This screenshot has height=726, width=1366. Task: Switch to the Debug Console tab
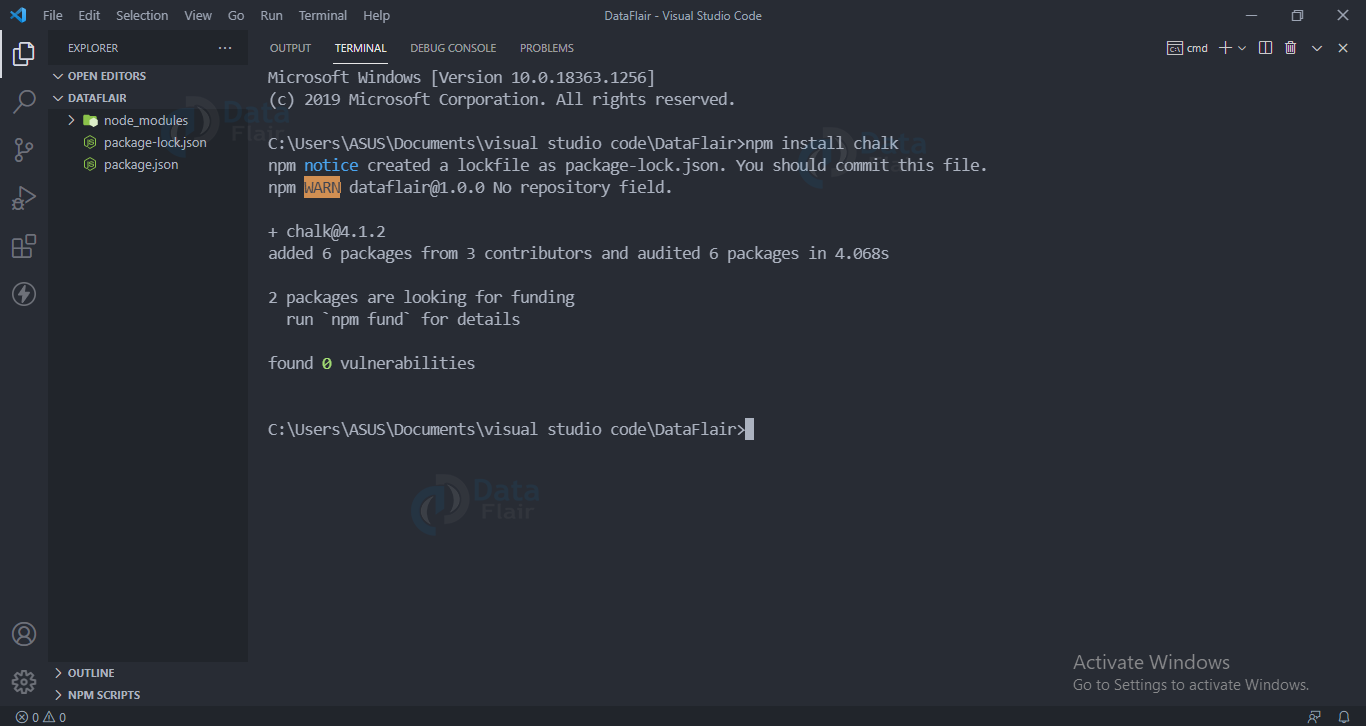click(x=453, y=48)
